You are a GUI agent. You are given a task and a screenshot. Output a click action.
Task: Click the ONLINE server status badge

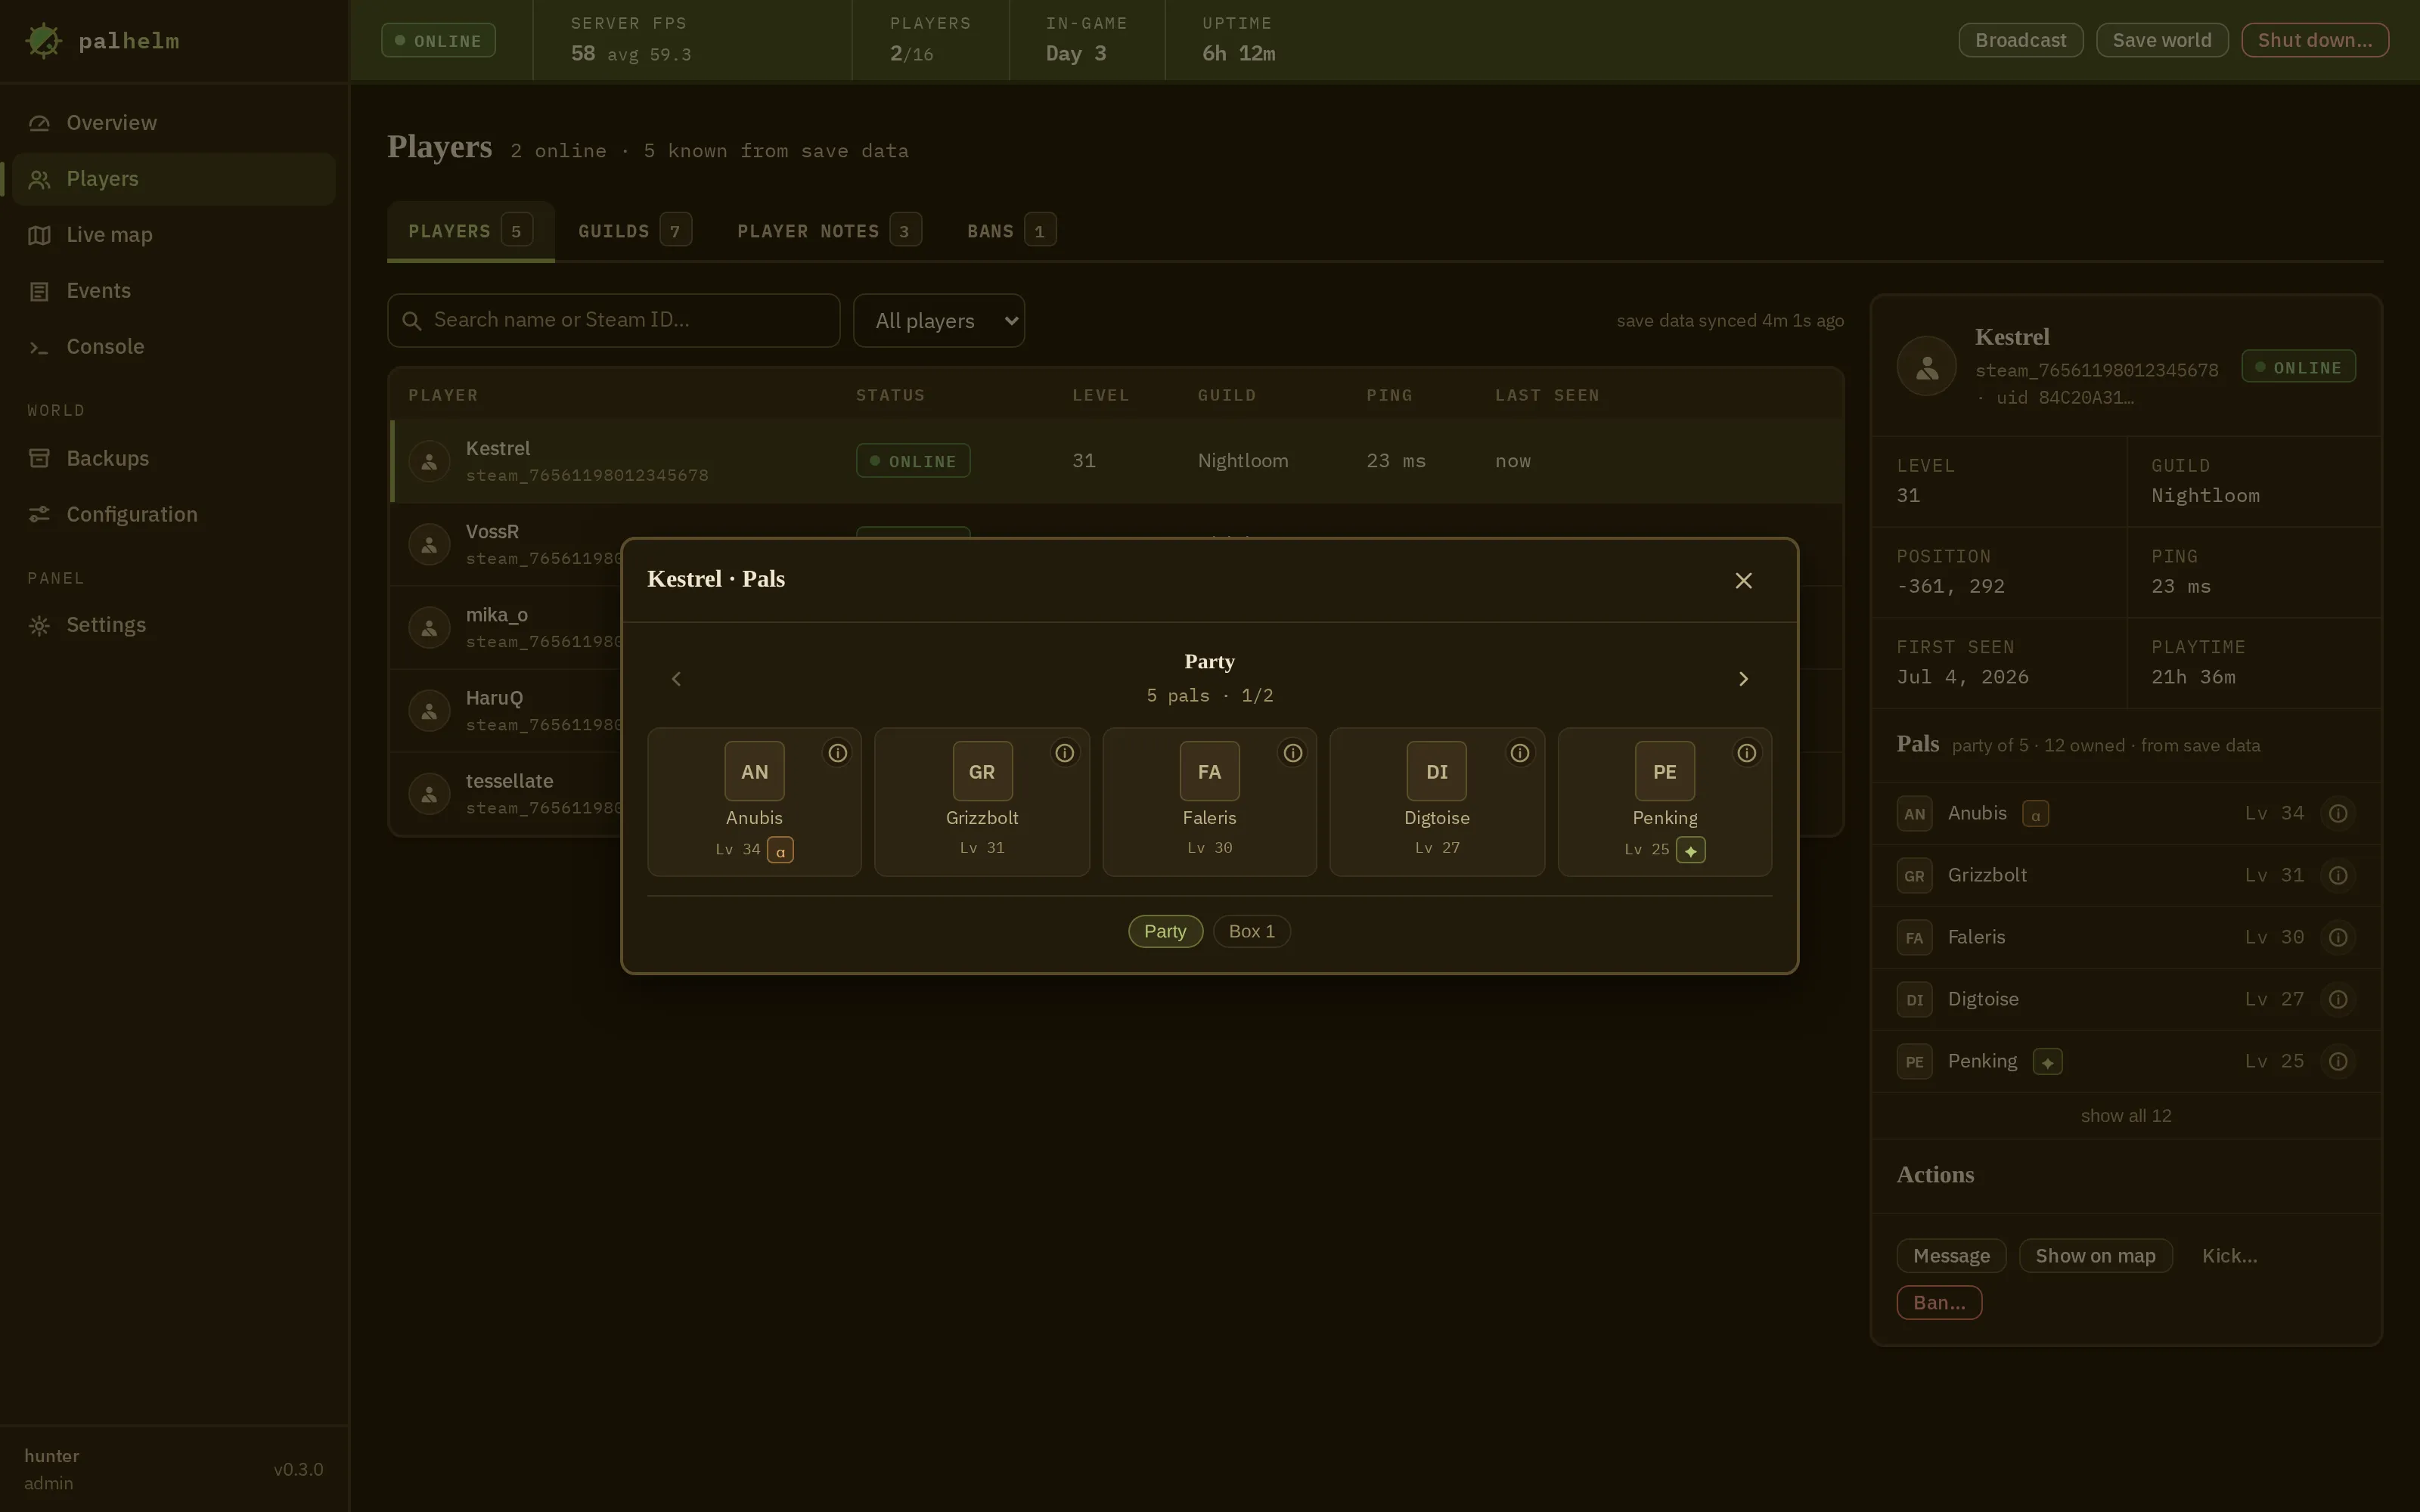(x=438, y=41)
